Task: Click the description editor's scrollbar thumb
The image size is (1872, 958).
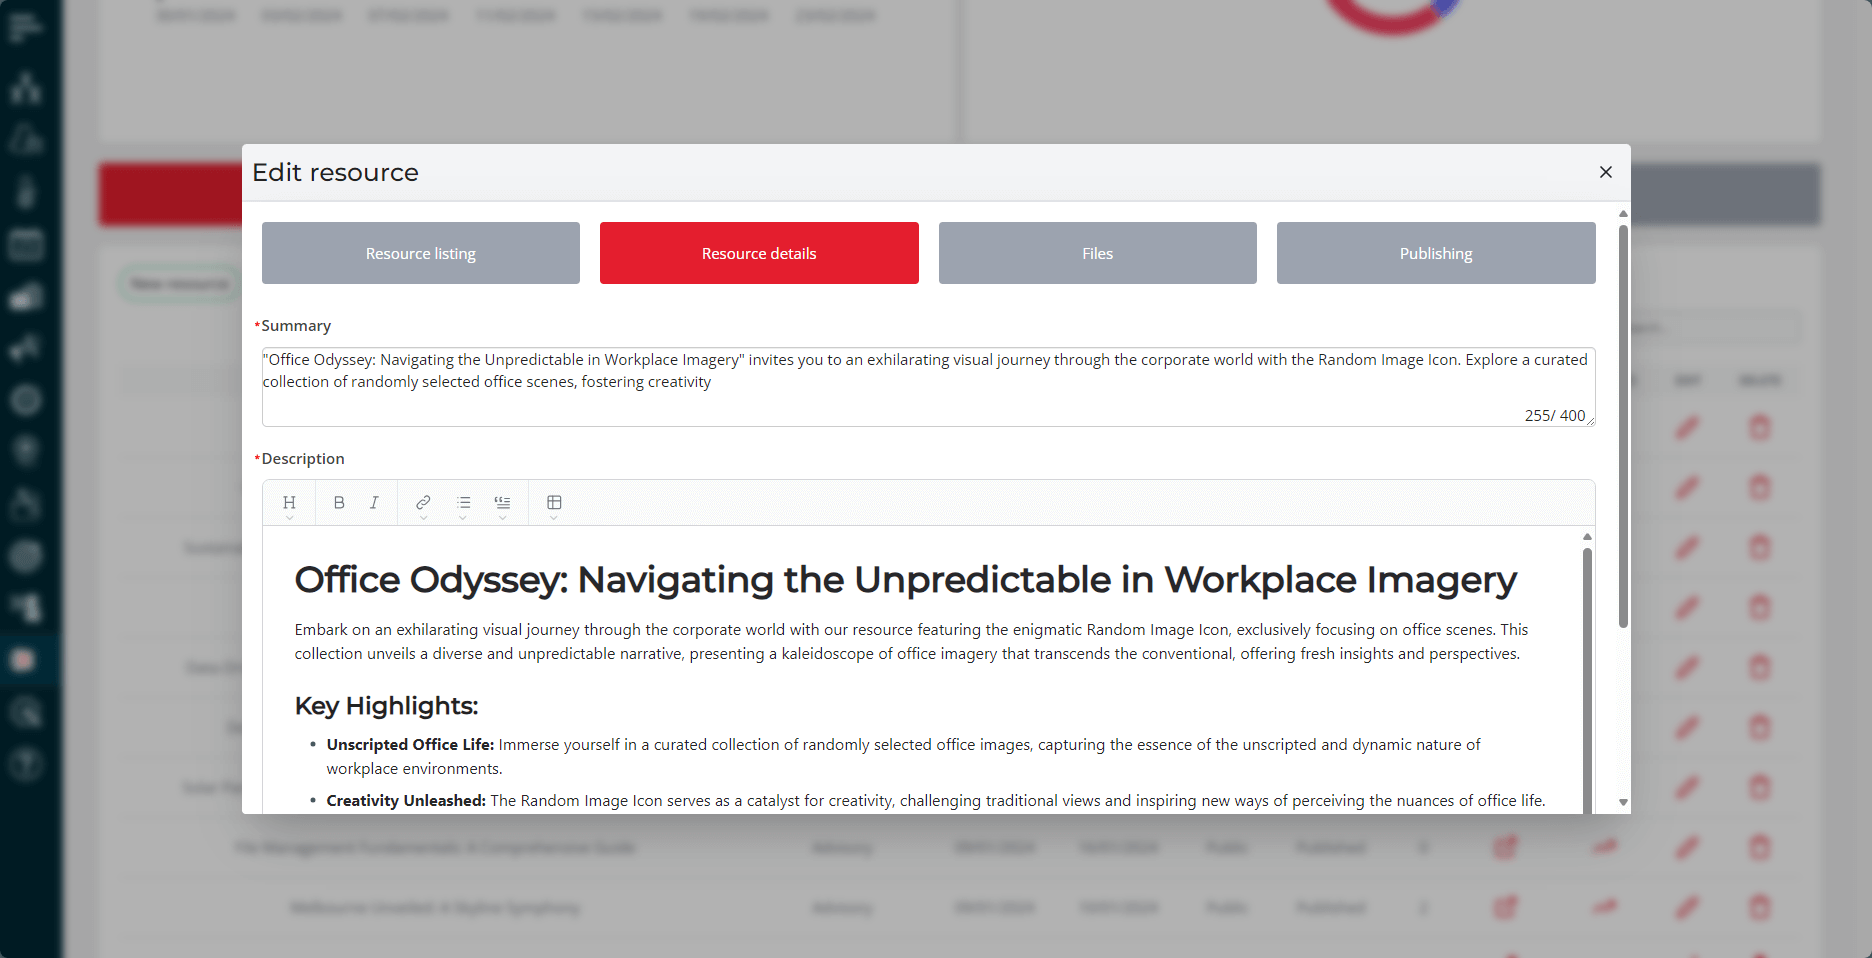Action: (1587, 680)
